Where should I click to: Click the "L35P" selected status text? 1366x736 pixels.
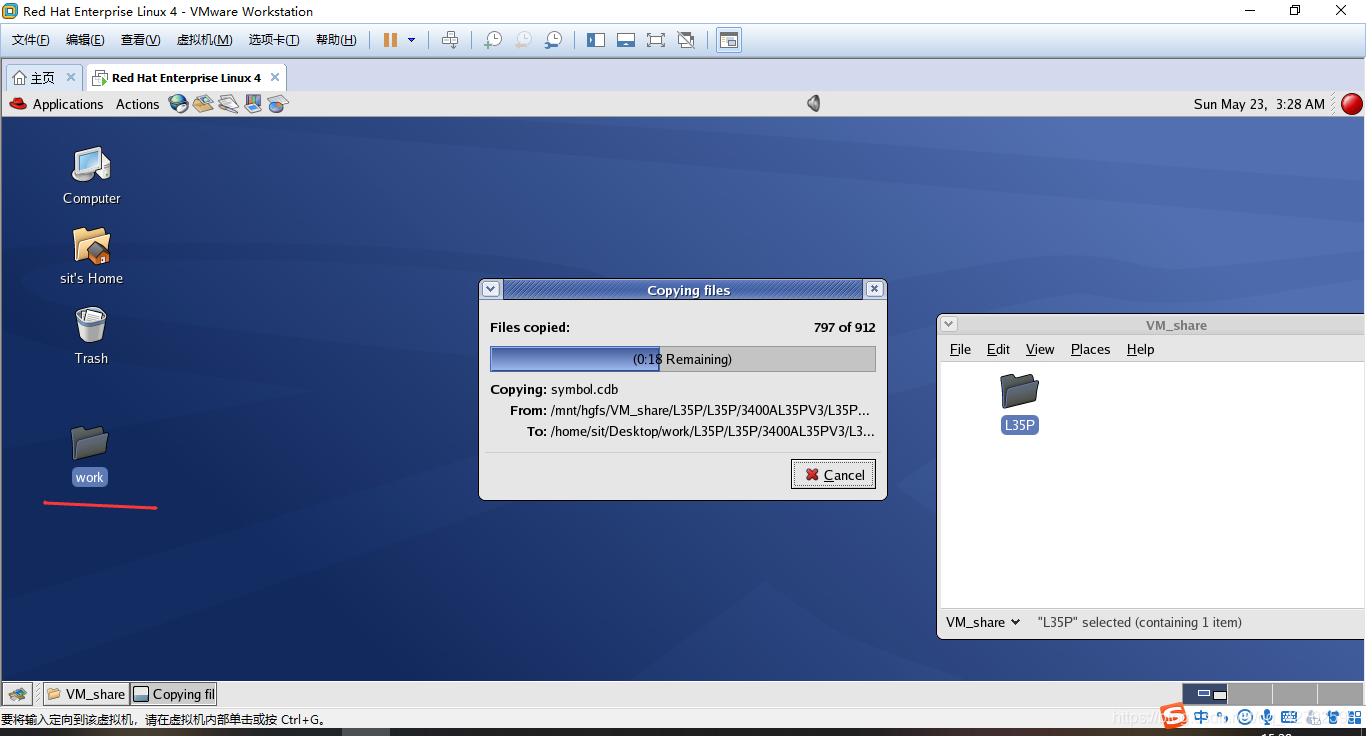1139,622
